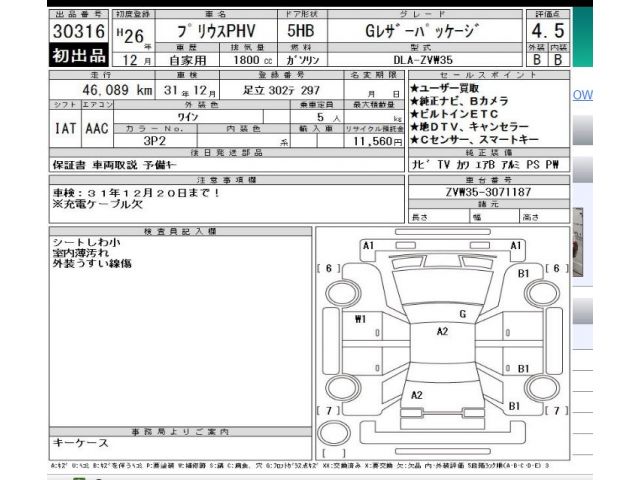Screen dimensions: 640x480
Task: Click the recycle fee 11,560円
Action: (x=378, y=141)
